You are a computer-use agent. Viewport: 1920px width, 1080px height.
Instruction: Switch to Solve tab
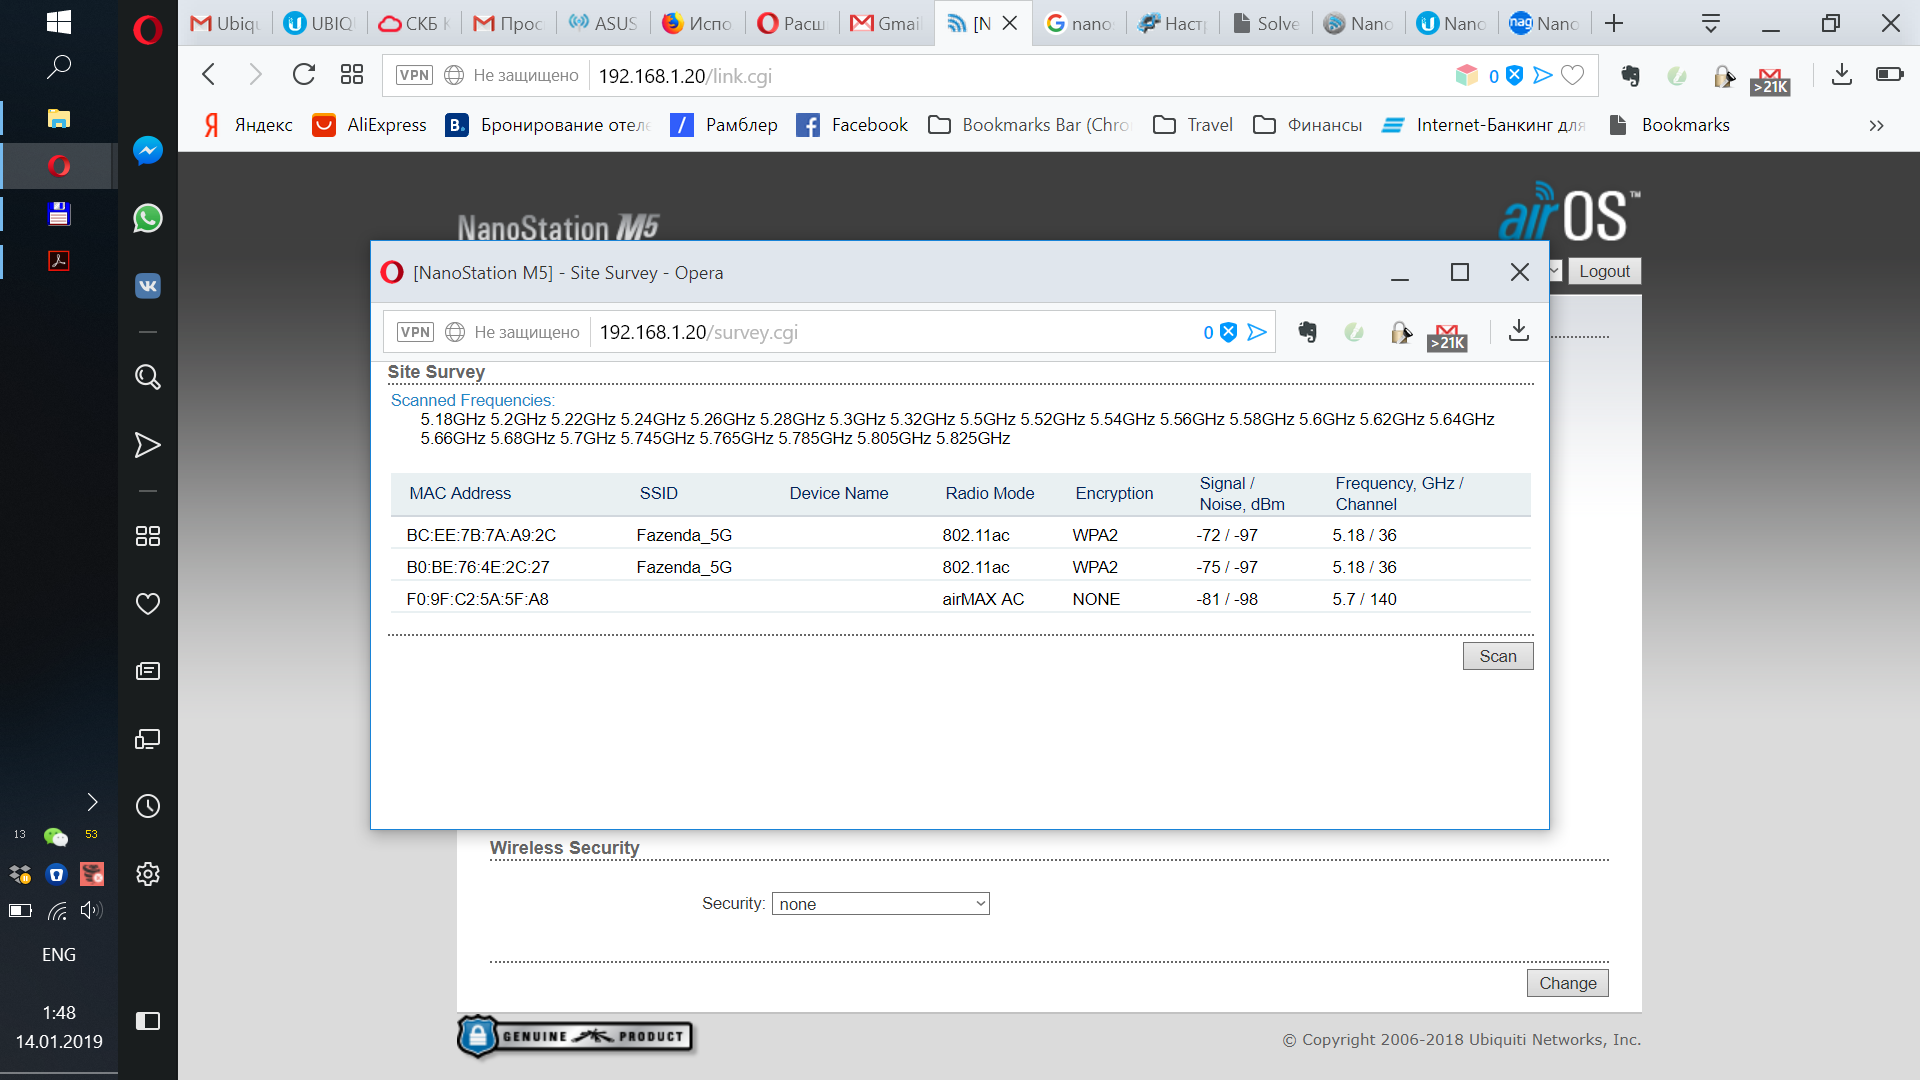(x=1266, y=23)
